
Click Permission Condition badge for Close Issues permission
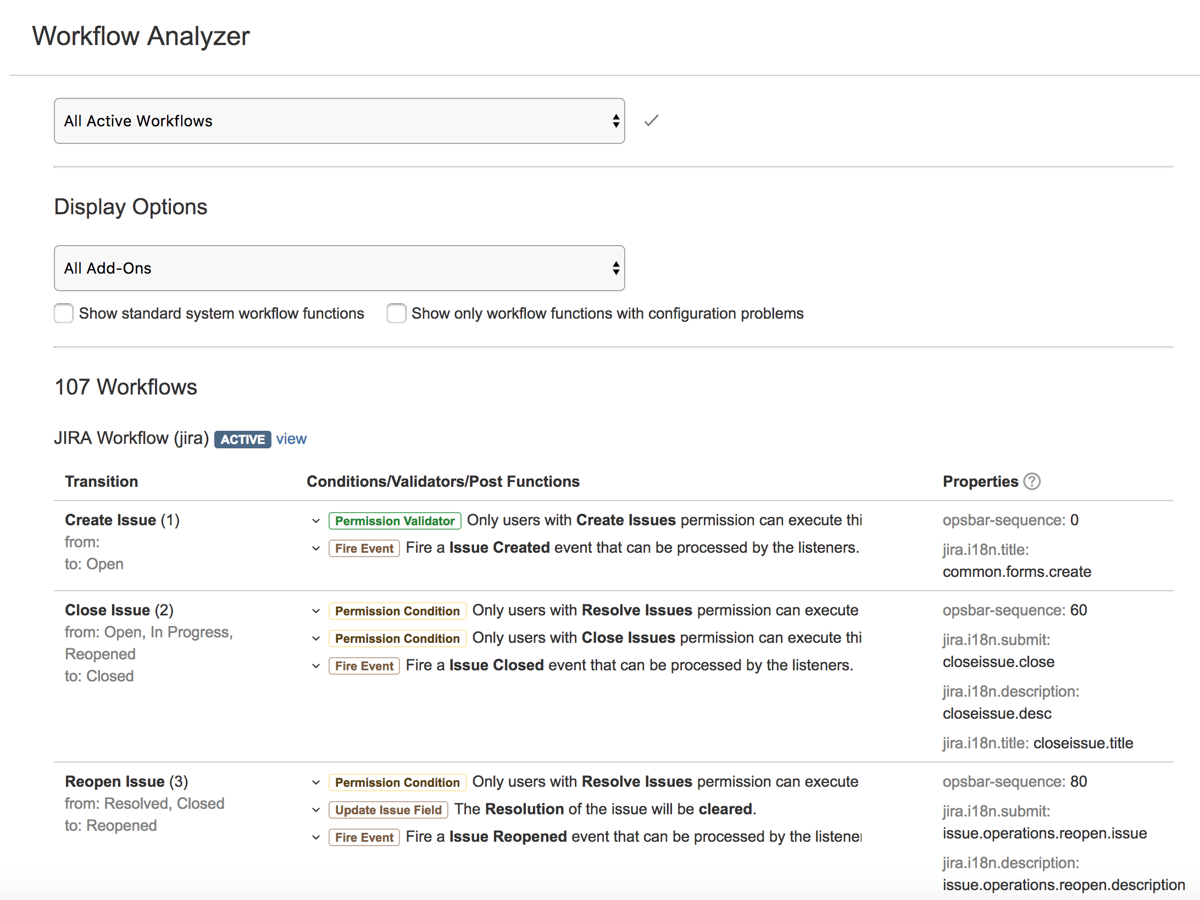[397, 638]
